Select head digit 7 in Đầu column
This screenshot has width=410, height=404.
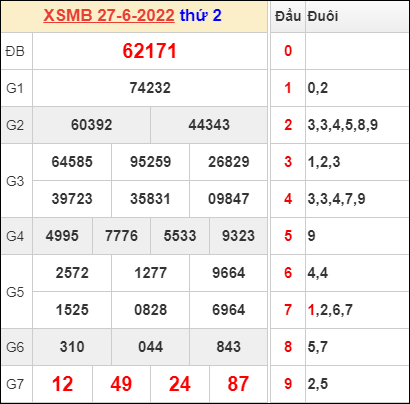tap(288, 310)
